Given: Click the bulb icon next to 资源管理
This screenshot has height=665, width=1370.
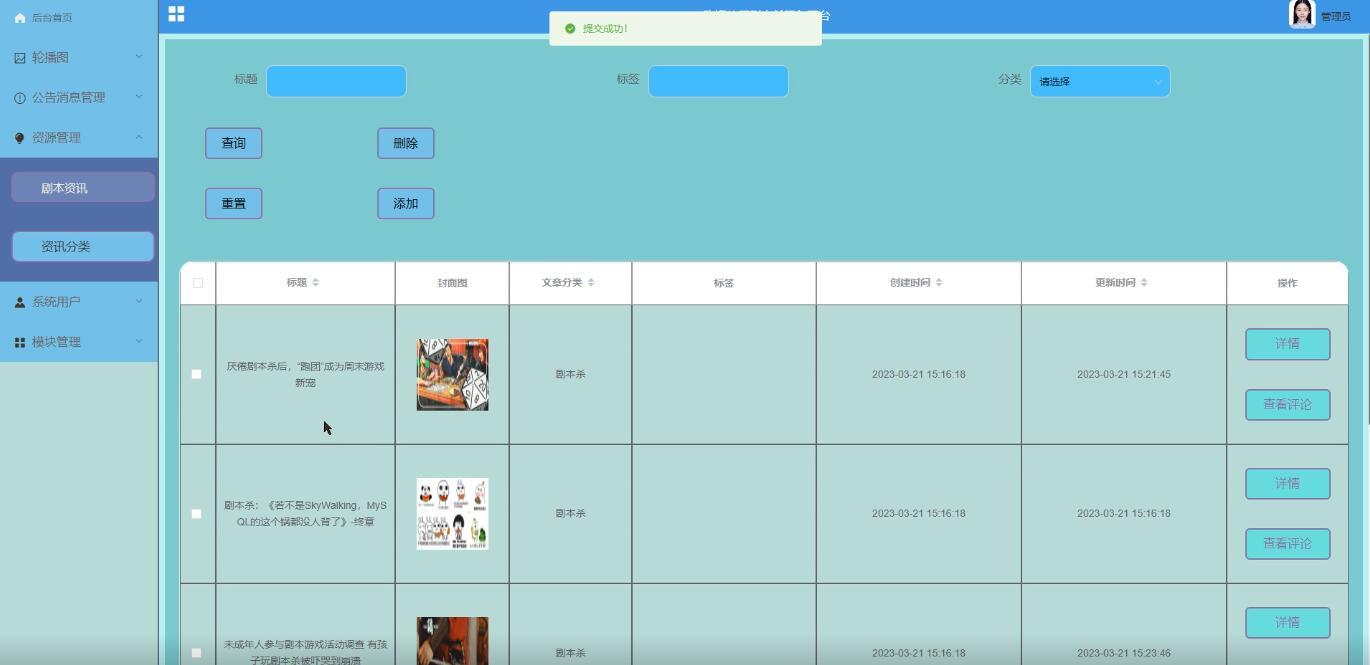Looking at the screenshot, I should coord(20,138).
